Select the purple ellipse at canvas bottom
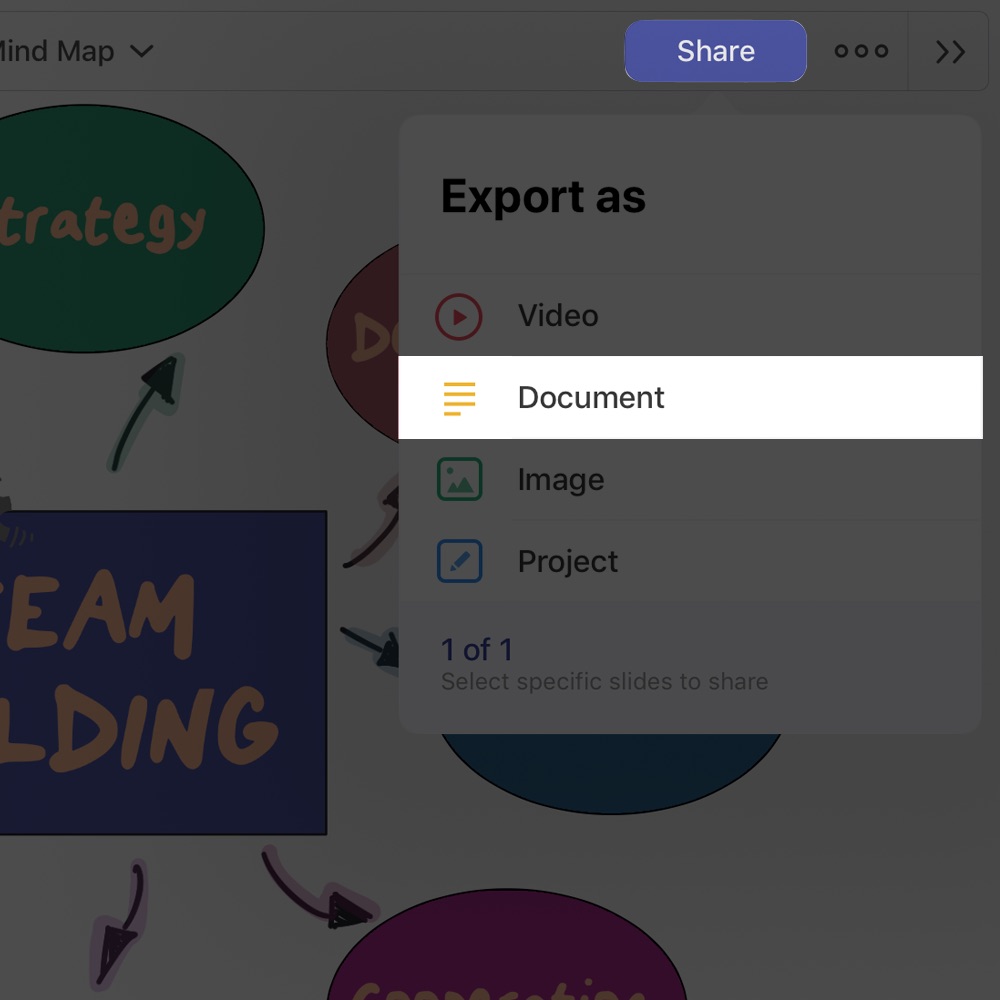The width and height of the screenshot is (1000, 1000). click(507, 944)
